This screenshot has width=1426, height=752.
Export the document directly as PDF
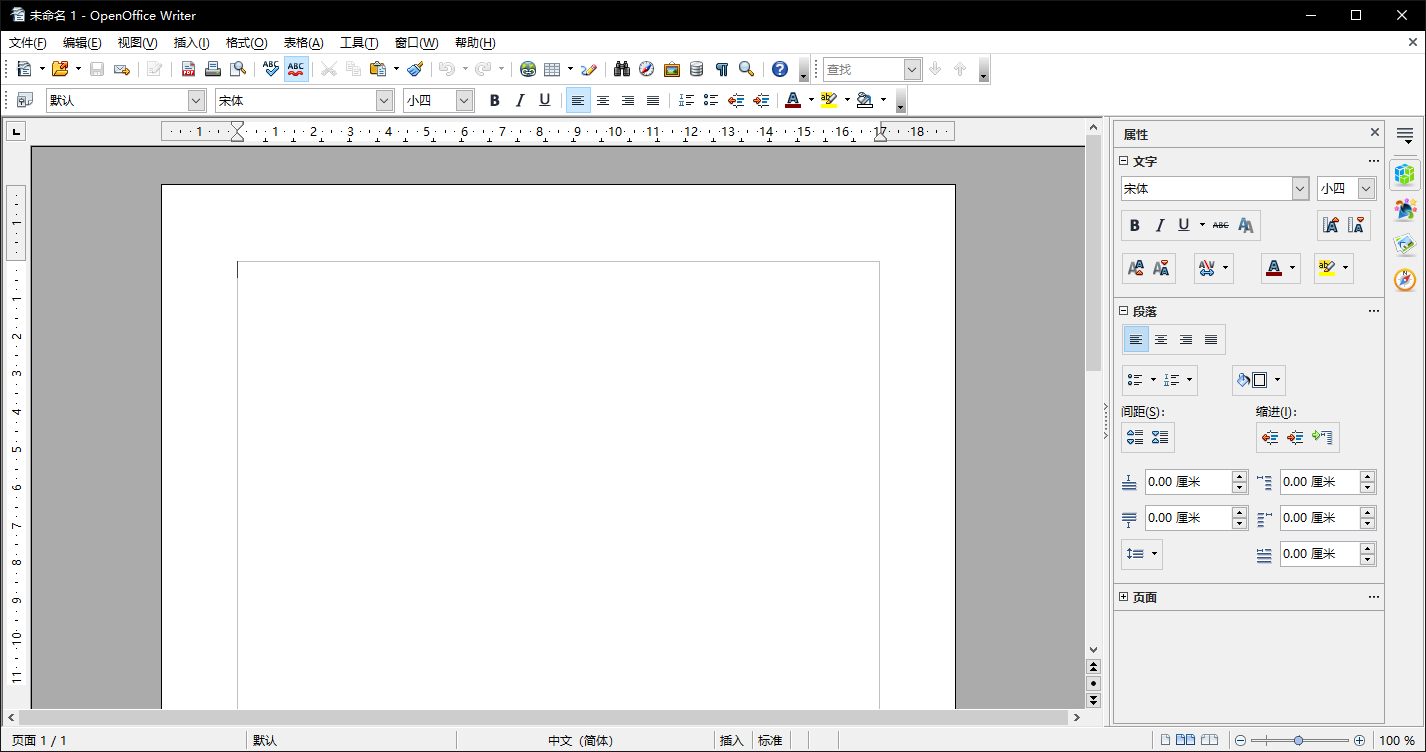click(x=188, y=69)
